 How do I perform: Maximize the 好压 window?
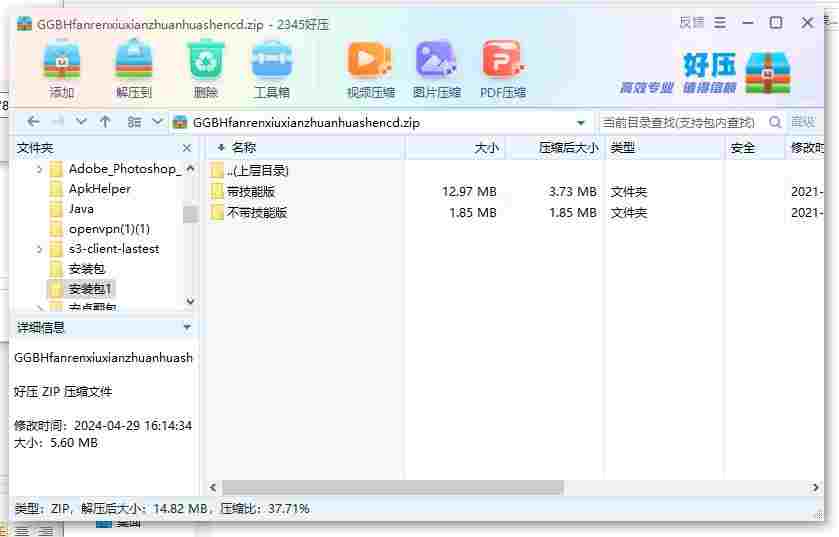tap(776, 23)
